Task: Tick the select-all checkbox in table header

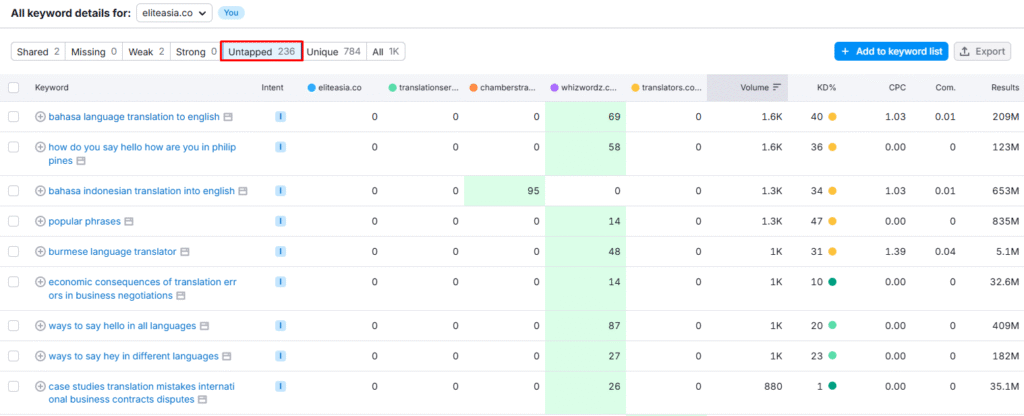Action: pyautogui.click(x=14, y=88)
